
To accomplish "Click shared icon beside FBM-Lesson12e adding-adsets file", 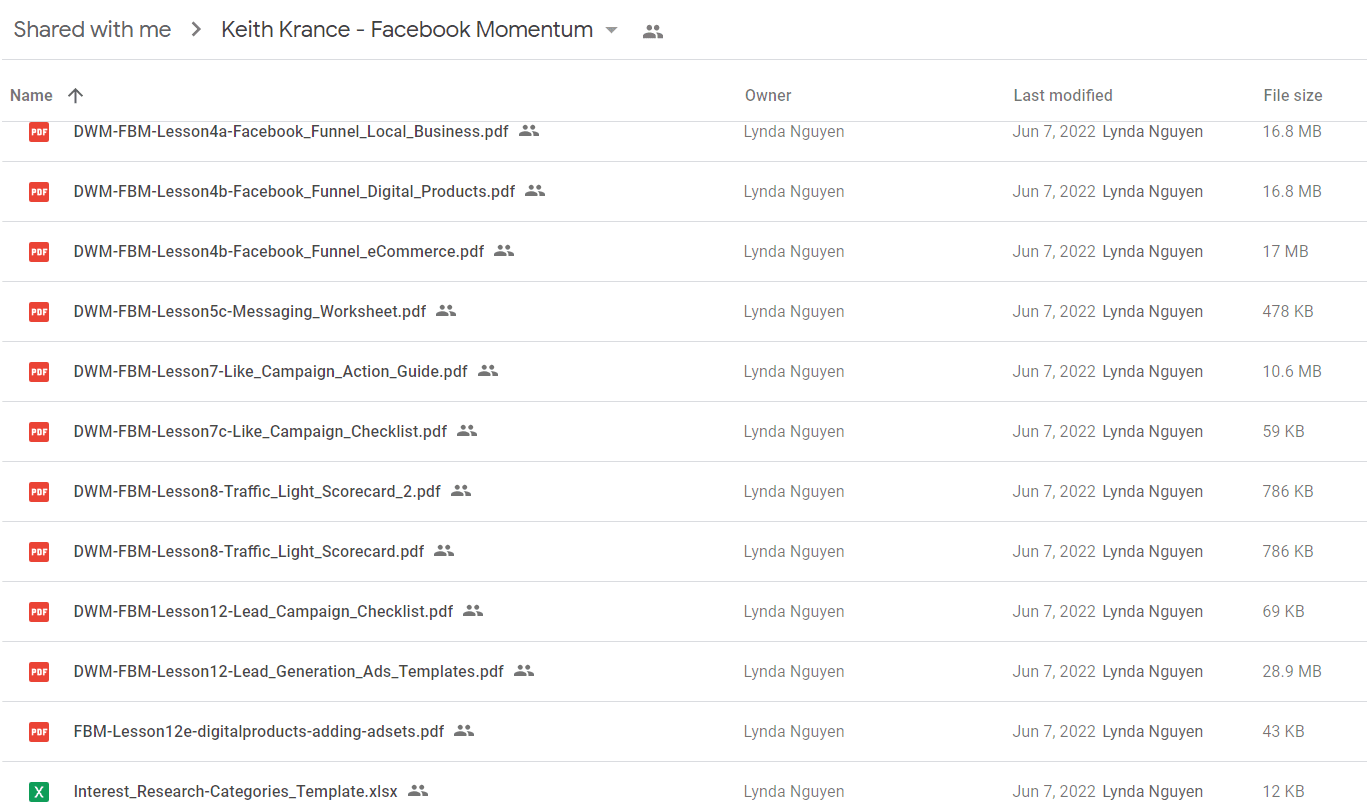I will click(x=464, y=730).
